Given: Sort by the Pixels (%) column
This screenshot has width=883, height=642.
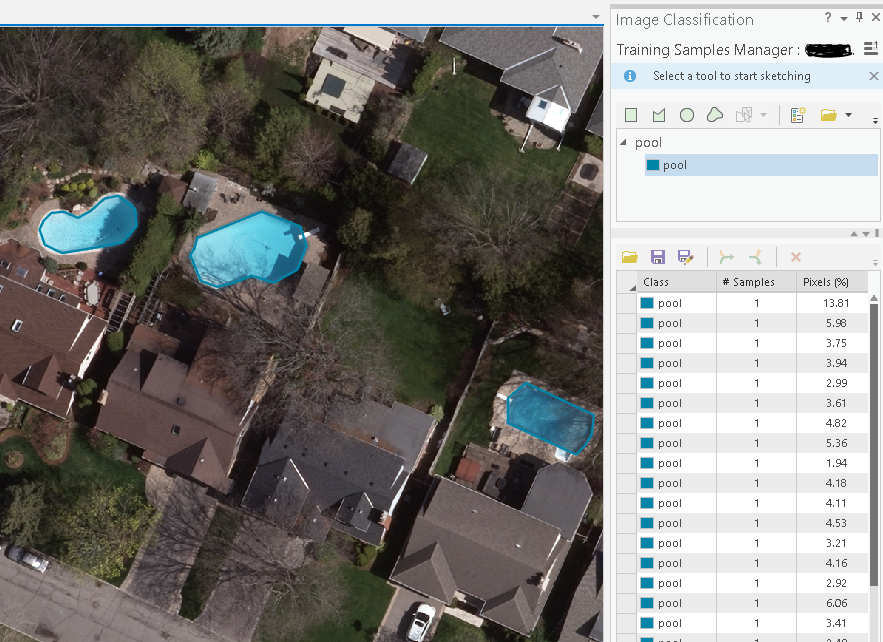Looking at the screenshot, I should pos(828,281).
